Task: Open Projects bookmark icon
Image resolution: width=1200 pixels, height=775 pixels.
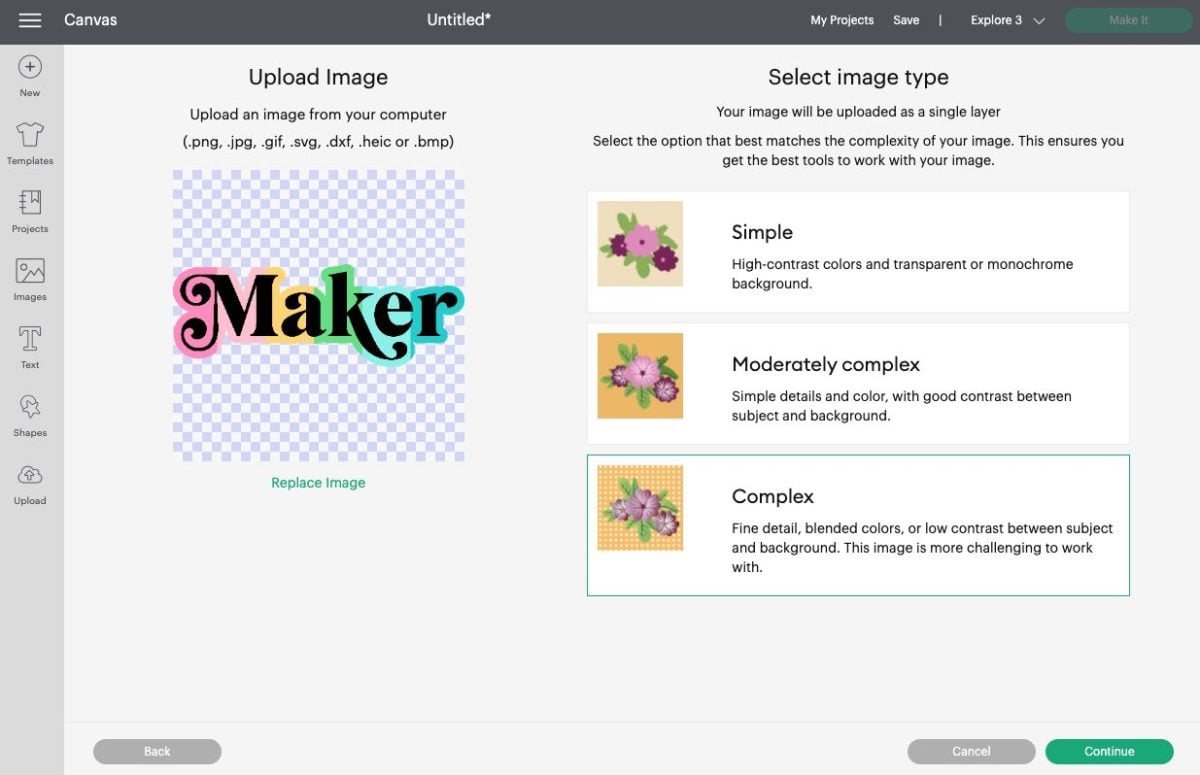Action: [x=30, y=203]
